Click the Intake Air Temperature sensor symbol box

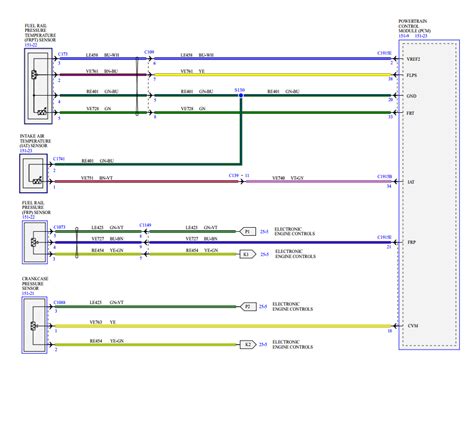tap(33, 173)
